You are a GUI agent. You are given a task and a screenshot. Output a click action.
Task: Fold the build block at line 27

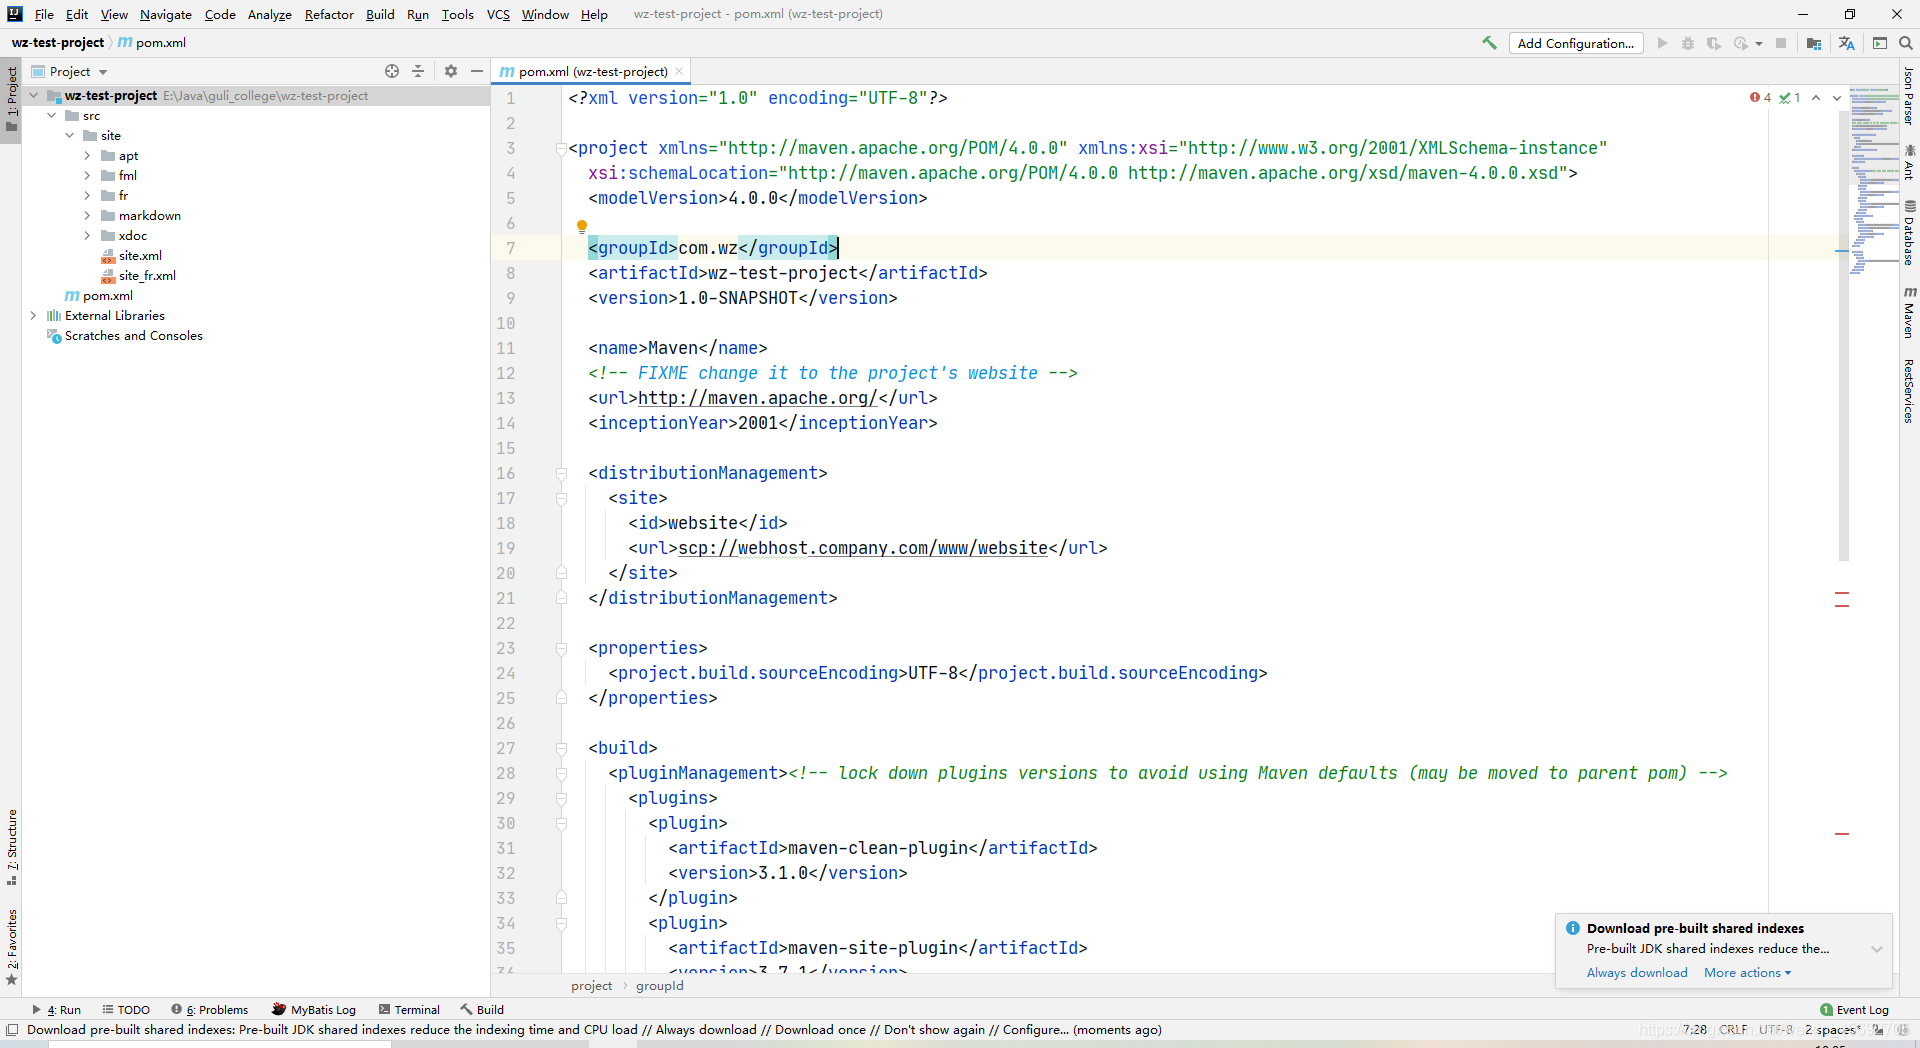click(562, 748)
